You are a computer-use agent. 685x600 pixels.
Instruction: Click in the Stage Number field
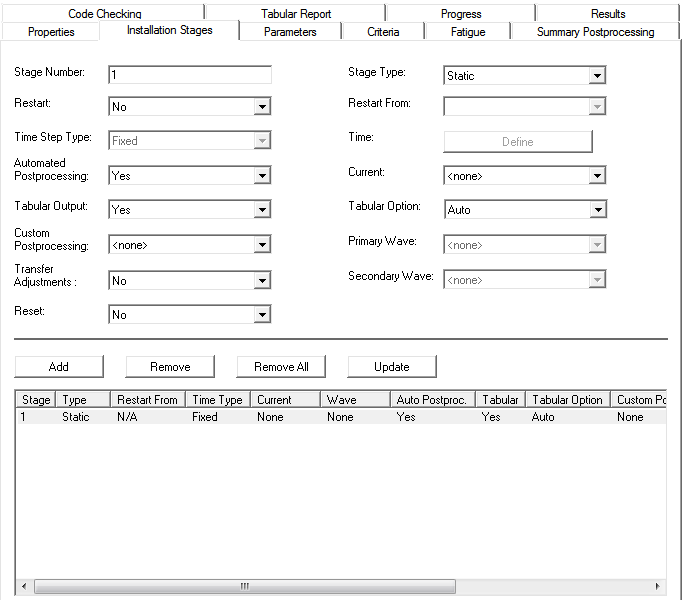coord(189,75)
